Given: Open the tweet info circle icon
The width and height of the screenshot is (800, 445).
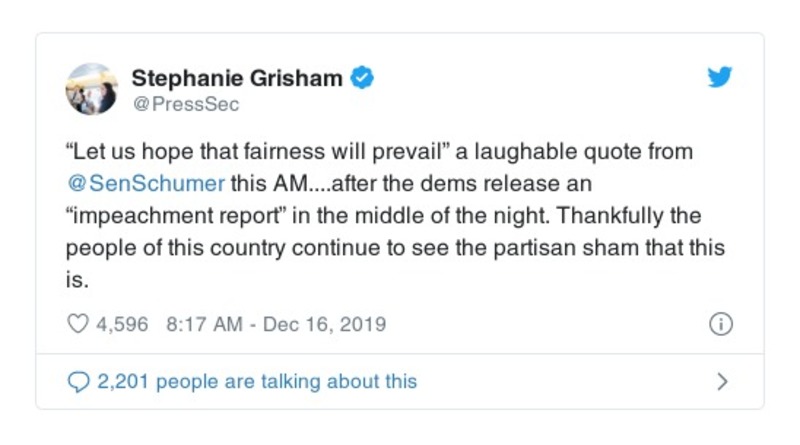Looking at the screenshot, I should tap(720, 324).
